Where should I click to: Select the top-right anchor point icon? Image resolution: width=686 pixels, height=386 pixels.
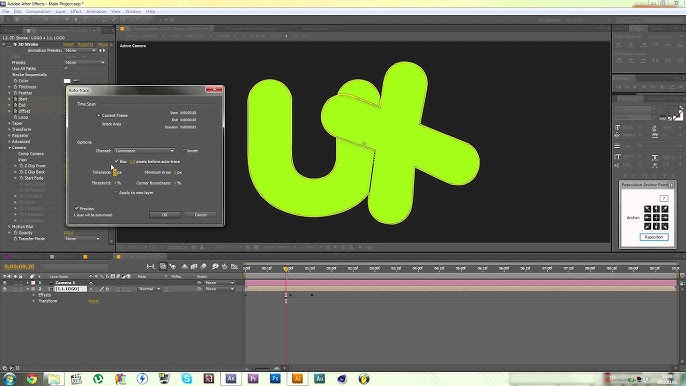(x=665, y=209)
